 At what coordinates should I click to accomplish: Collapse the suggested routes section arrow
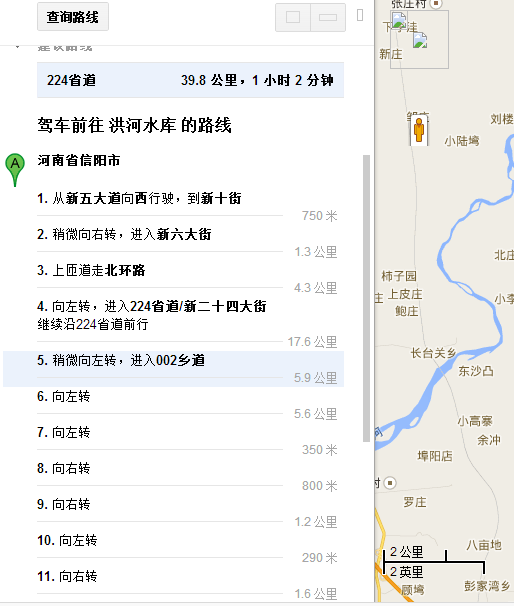pos(17,47)
